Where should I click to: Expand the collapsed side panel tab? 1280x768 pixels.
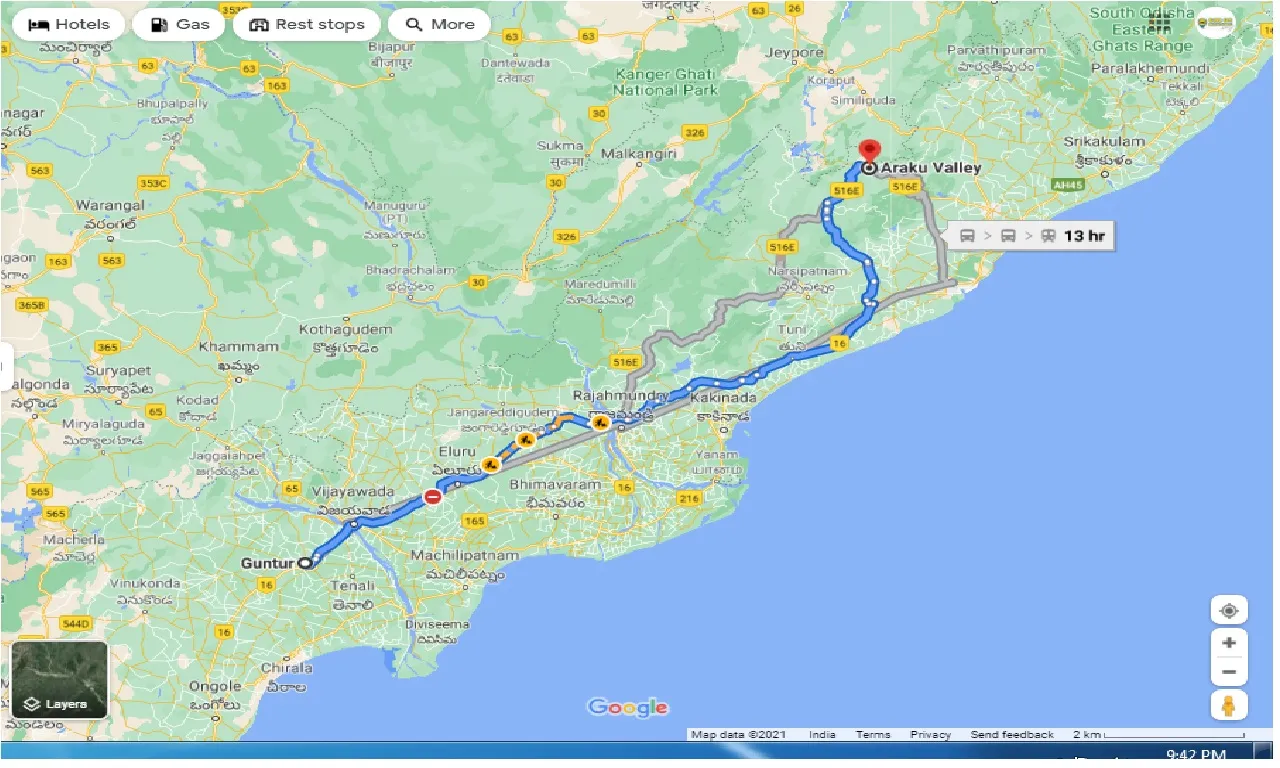(6, 368)
